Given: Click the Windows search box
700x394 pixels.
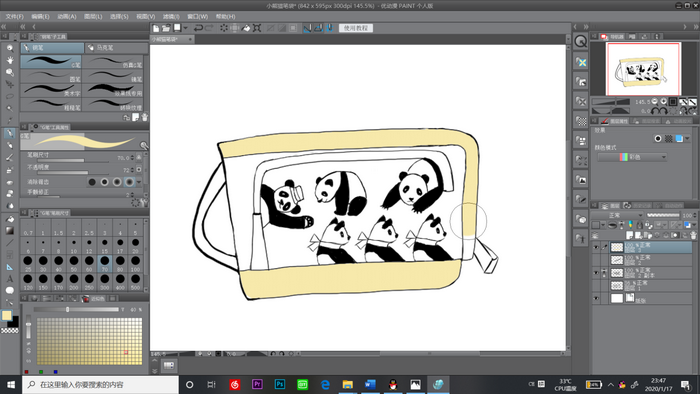Looking at the screenshot, I should pyautogui.click(x=100, y=384).
